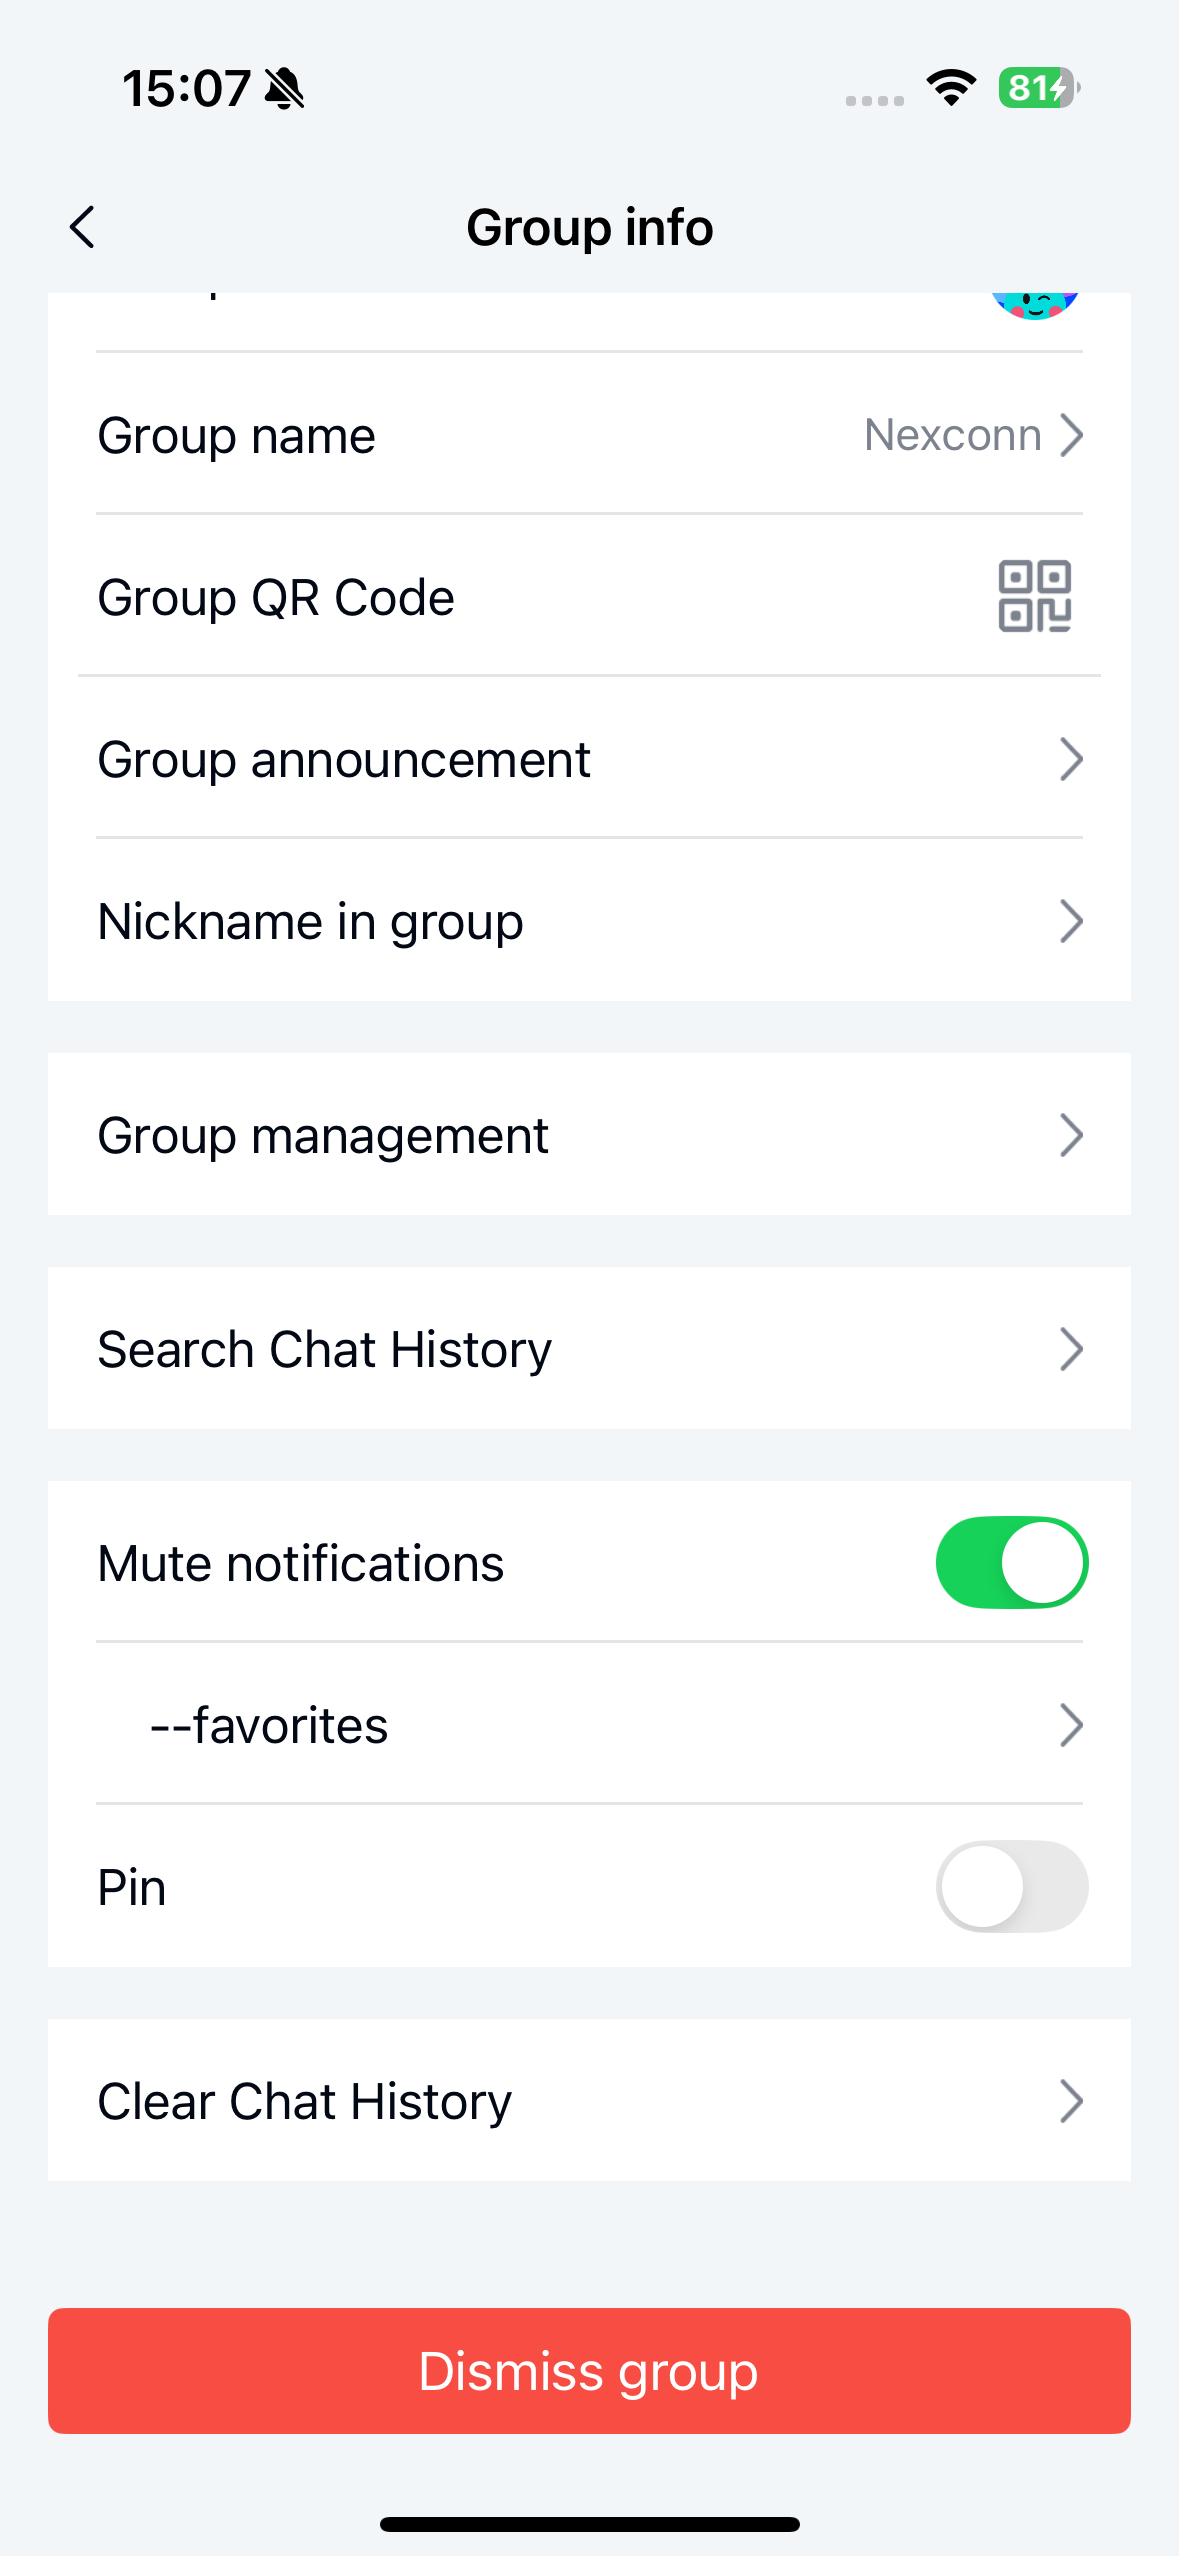Expand Nickname in group chevron

(x=1071, y=921)
